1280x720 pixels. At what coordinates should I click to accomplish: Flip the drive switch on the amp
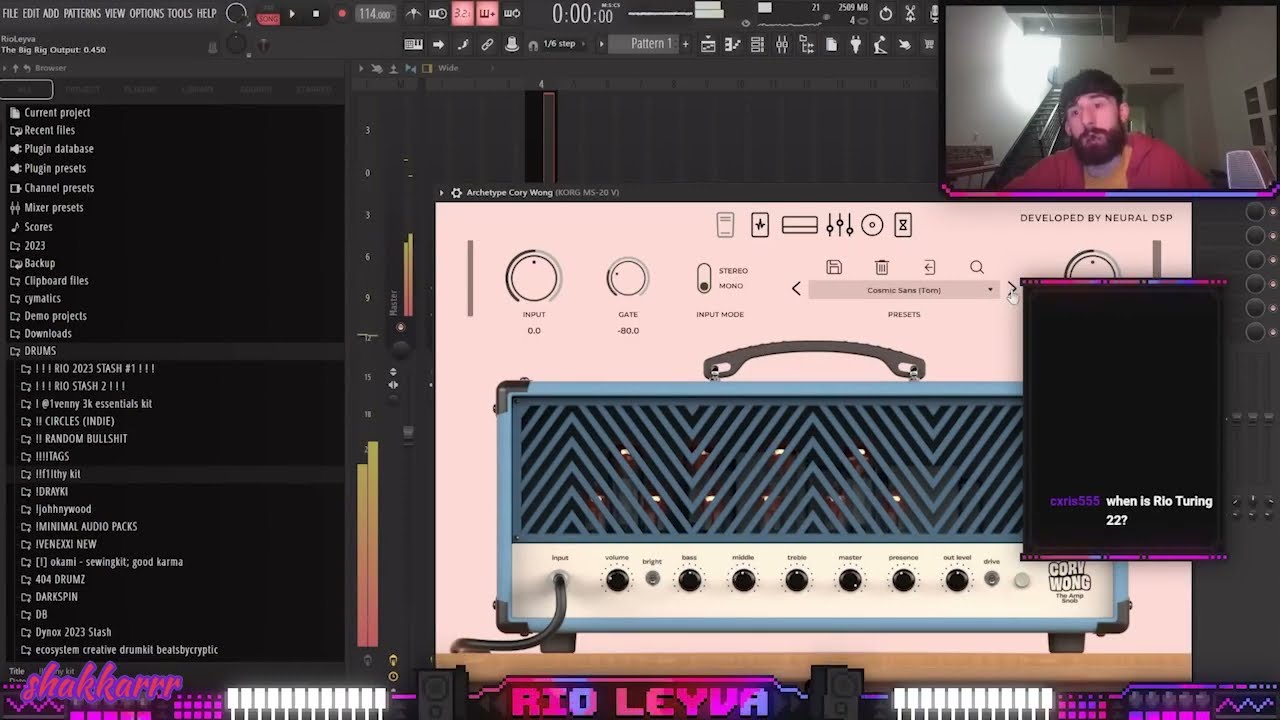pyautogui.click(x=992, y=578)
